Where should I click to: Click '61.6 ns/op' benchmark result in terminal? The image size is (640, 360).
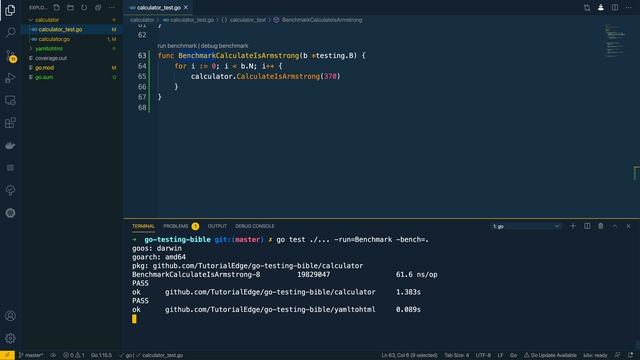point(416,274)
